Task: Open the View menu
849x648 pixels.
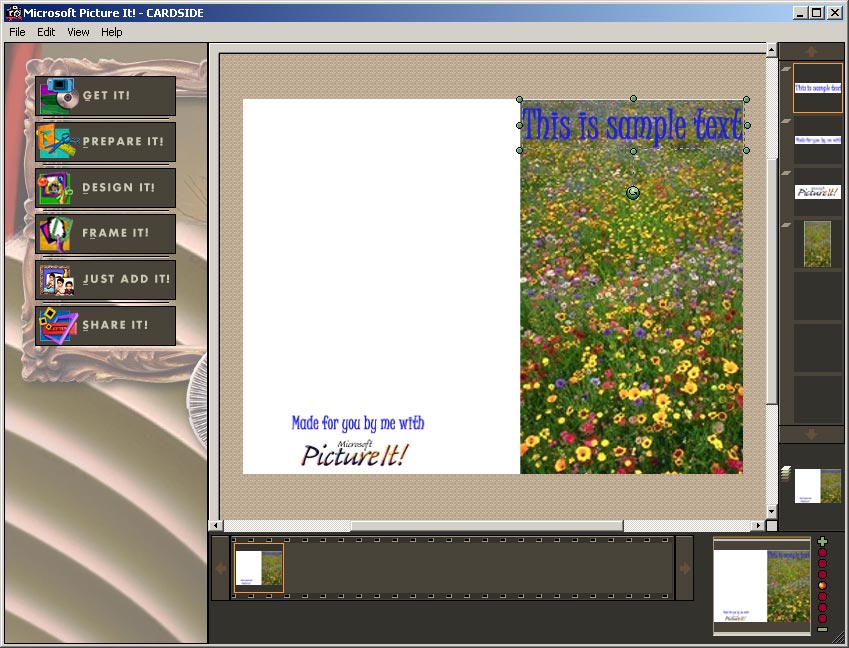Action: 79,32
